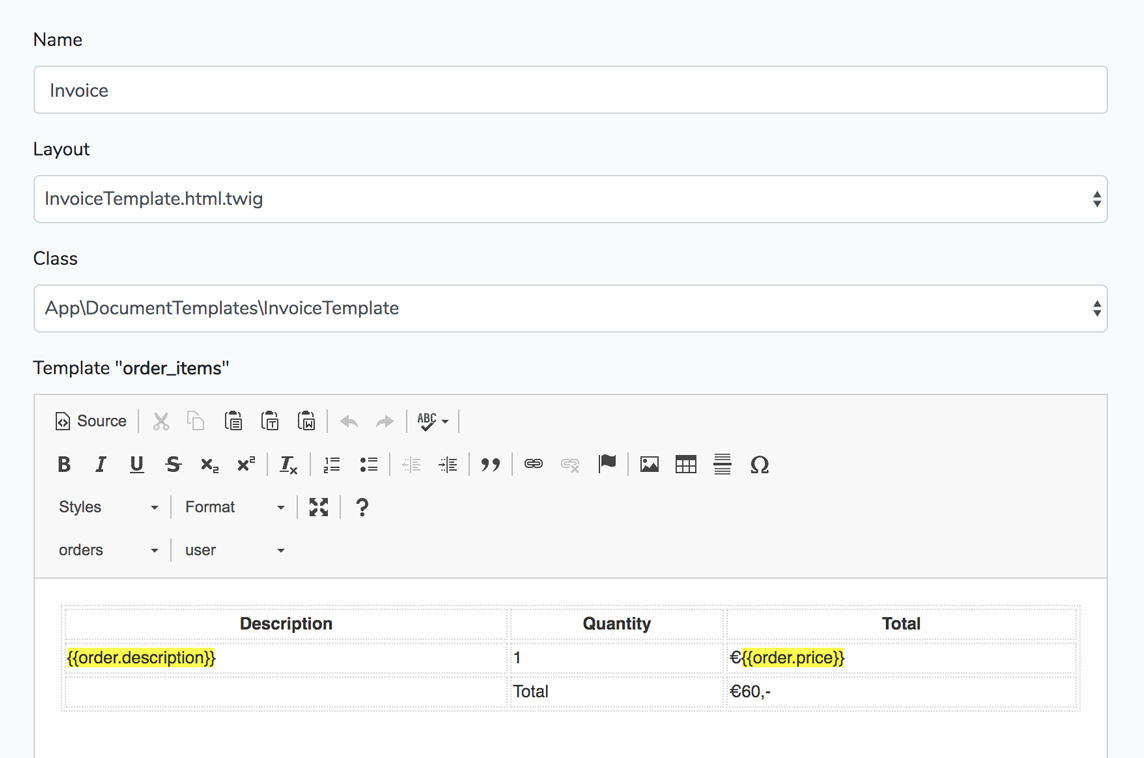Screen dimensions: 1144x758
Task: Click the Remove Format icon
Action: pyautogui.click(x=289, y=464)
